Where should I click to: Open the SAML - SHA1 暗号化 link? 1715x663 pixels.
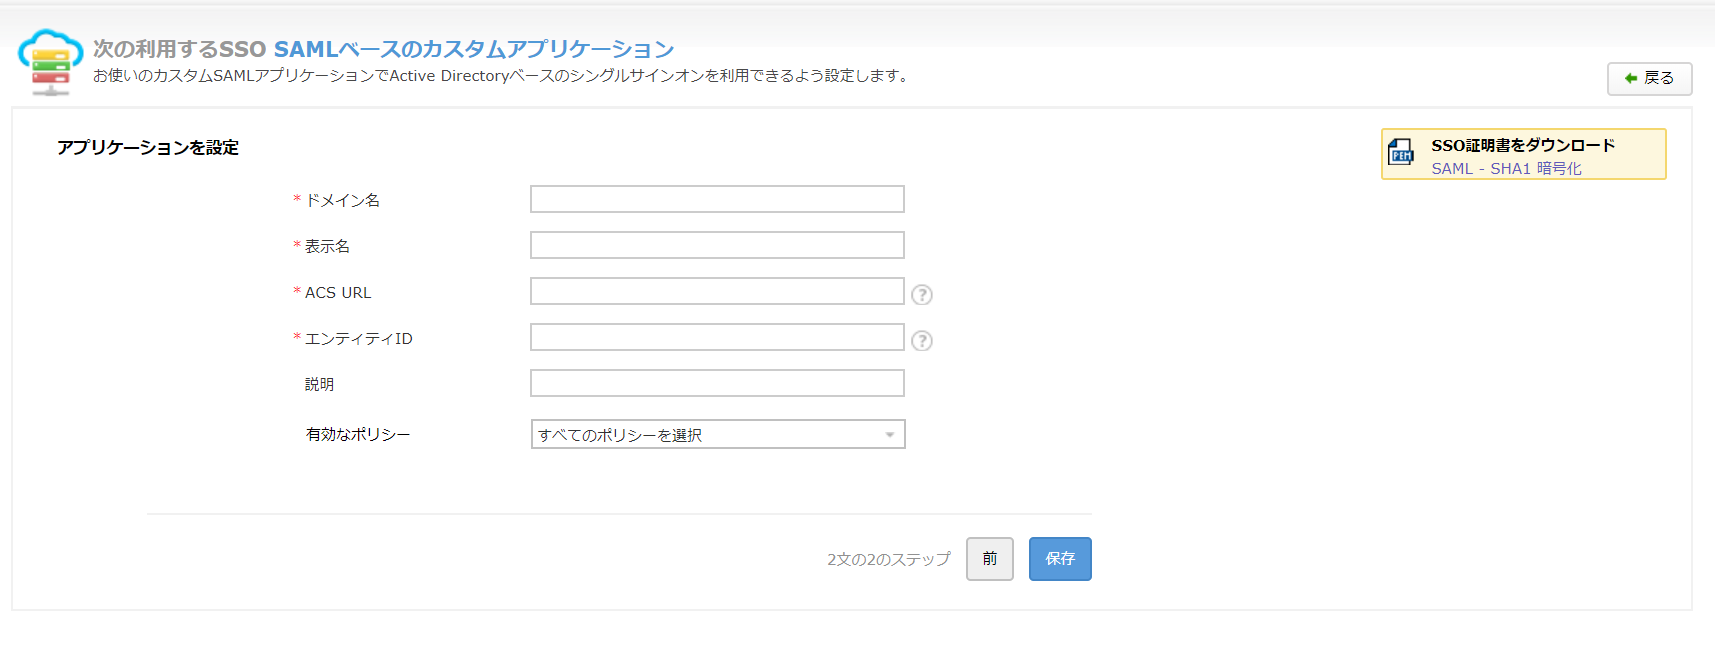1506,169
